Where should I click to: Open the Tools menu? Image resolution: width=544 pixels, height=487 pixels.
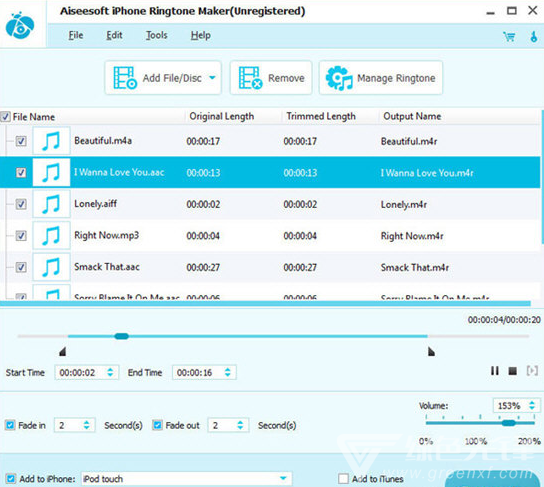(x=156, y=35)
